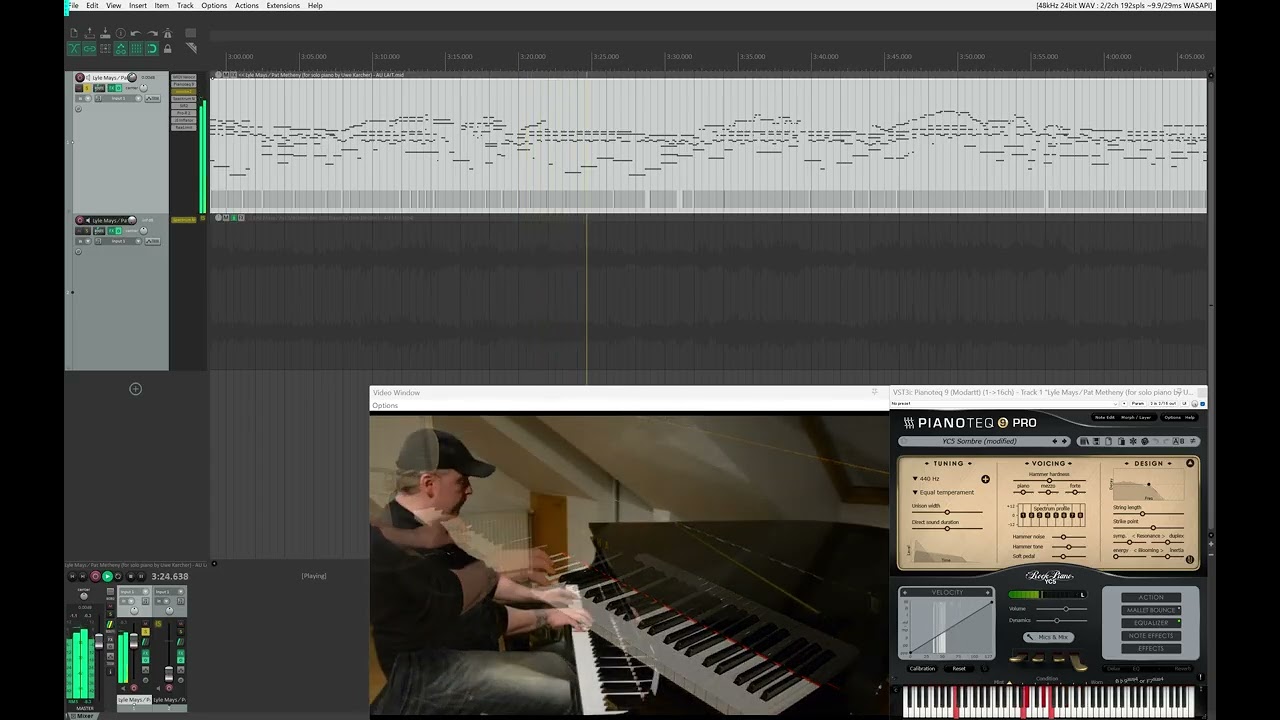Click Morph / Layer button in Pianoteq

coord(1136,417)
